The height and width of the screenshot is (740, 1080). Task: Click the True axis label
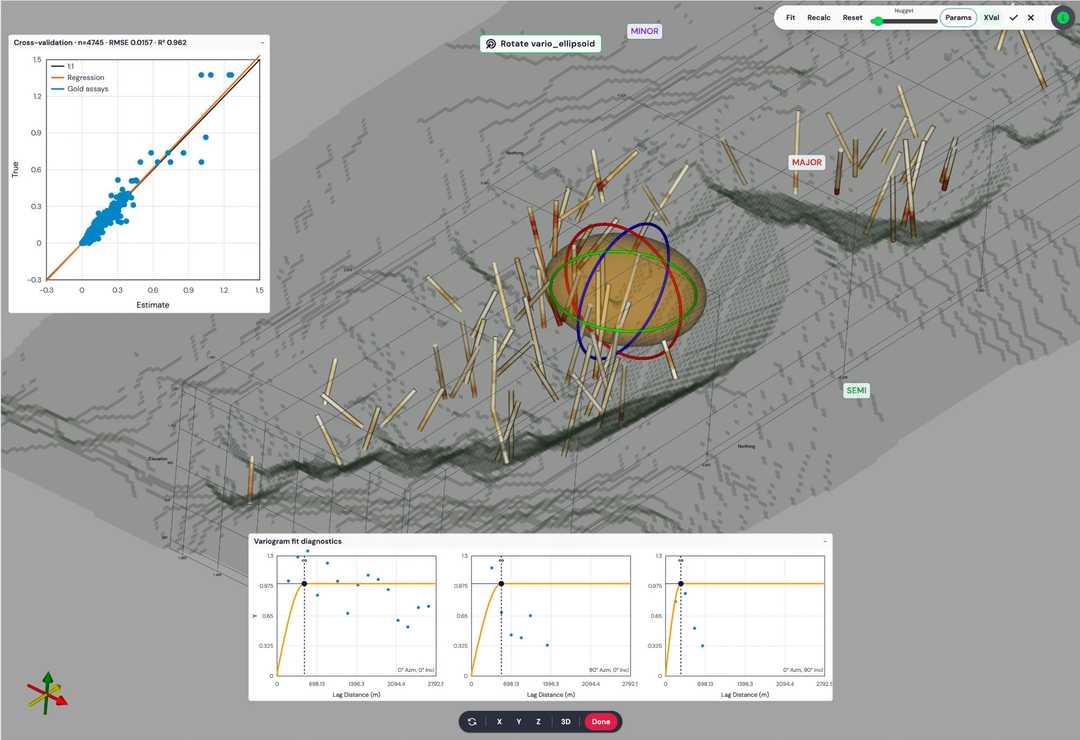click(14, 169)
